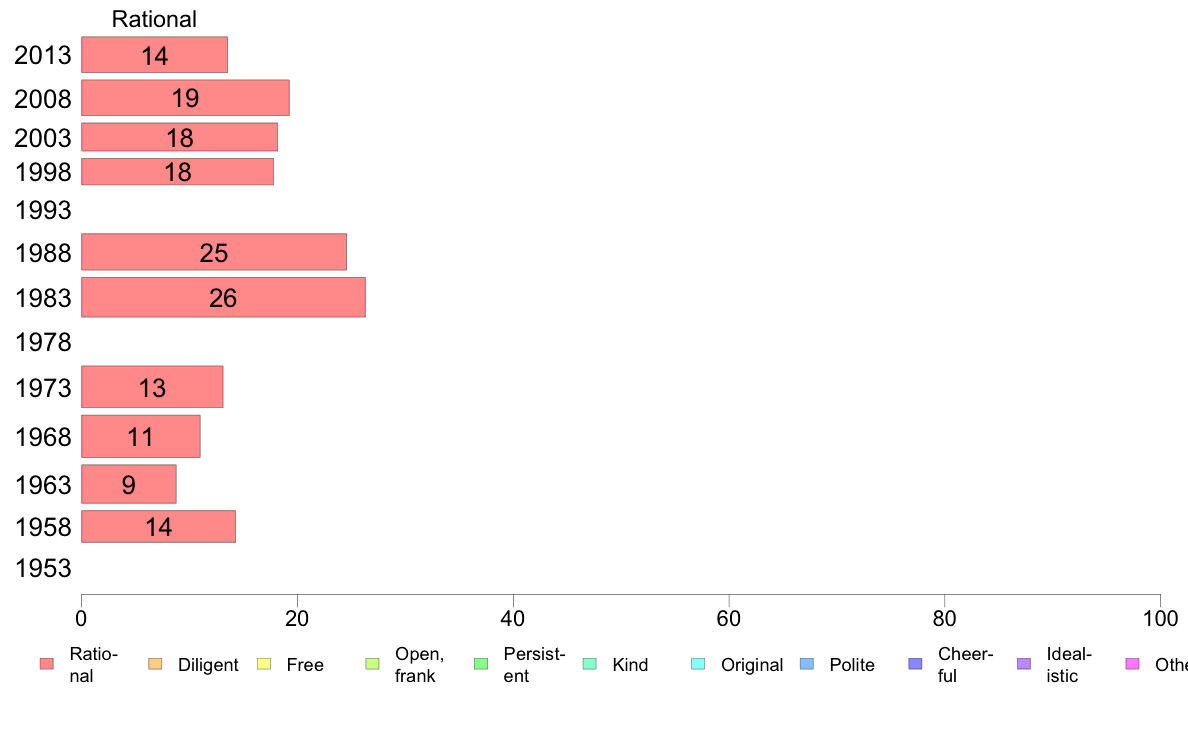
Task: Click the Persistent legend swatch
Action: [x=481, y=664]
